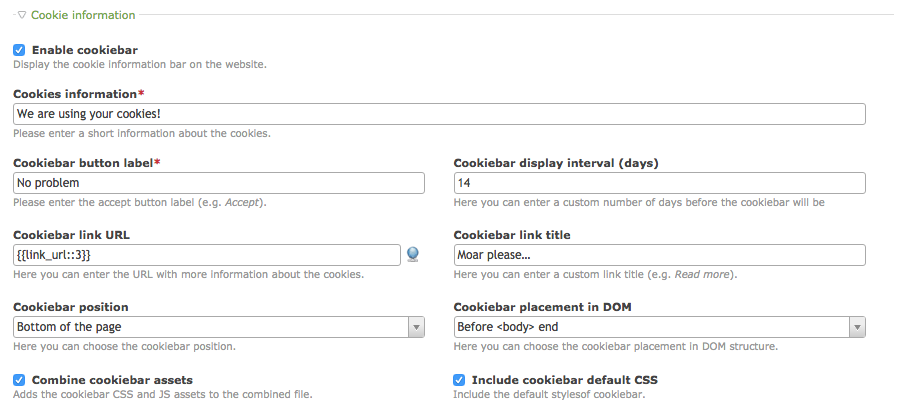Click the Enable cookiebar label text

(x=85, y=50)
